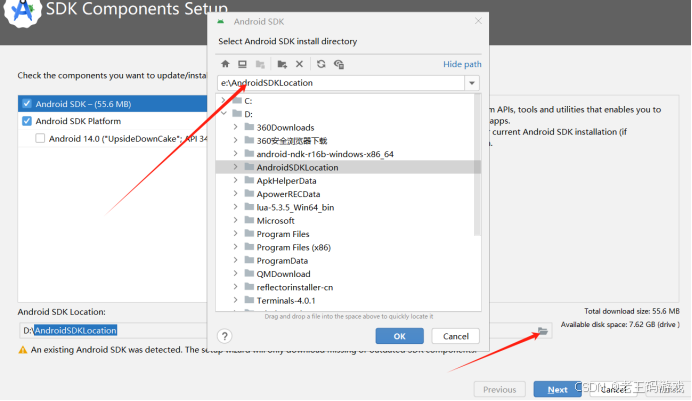The height and width of the screenshot is (401, 692).
Task: Uncheck the Android SDK checkbox
Action: point(27,104)
